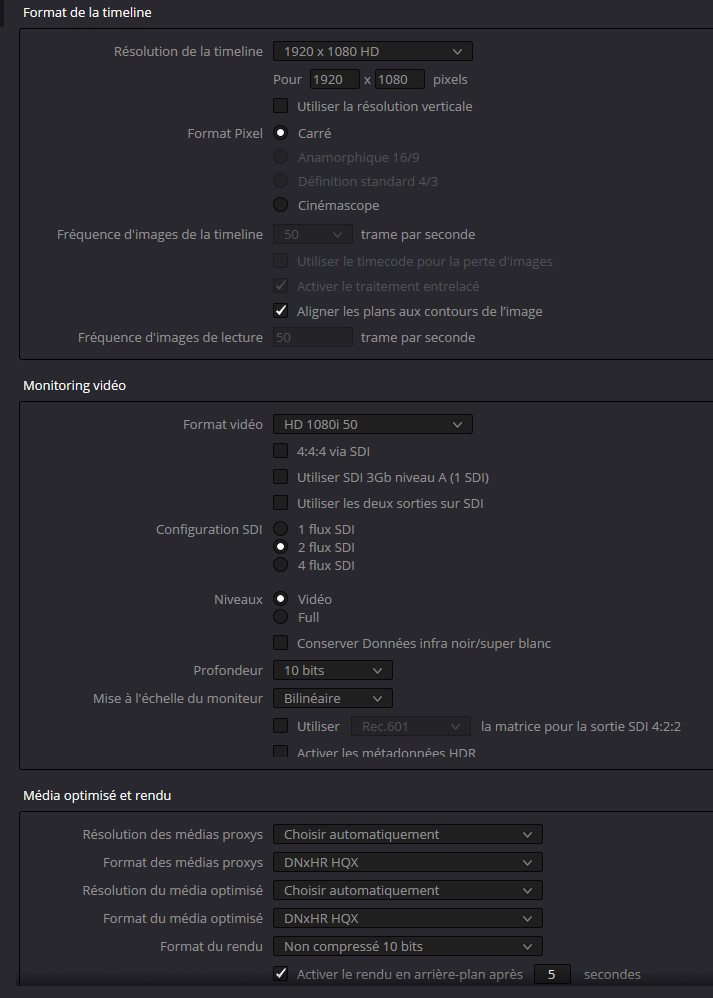The height and width of the screenshot is (998, 713).
Task: Enable Conserver Données infra noir/super blanc
Action: tap(280, 643)
